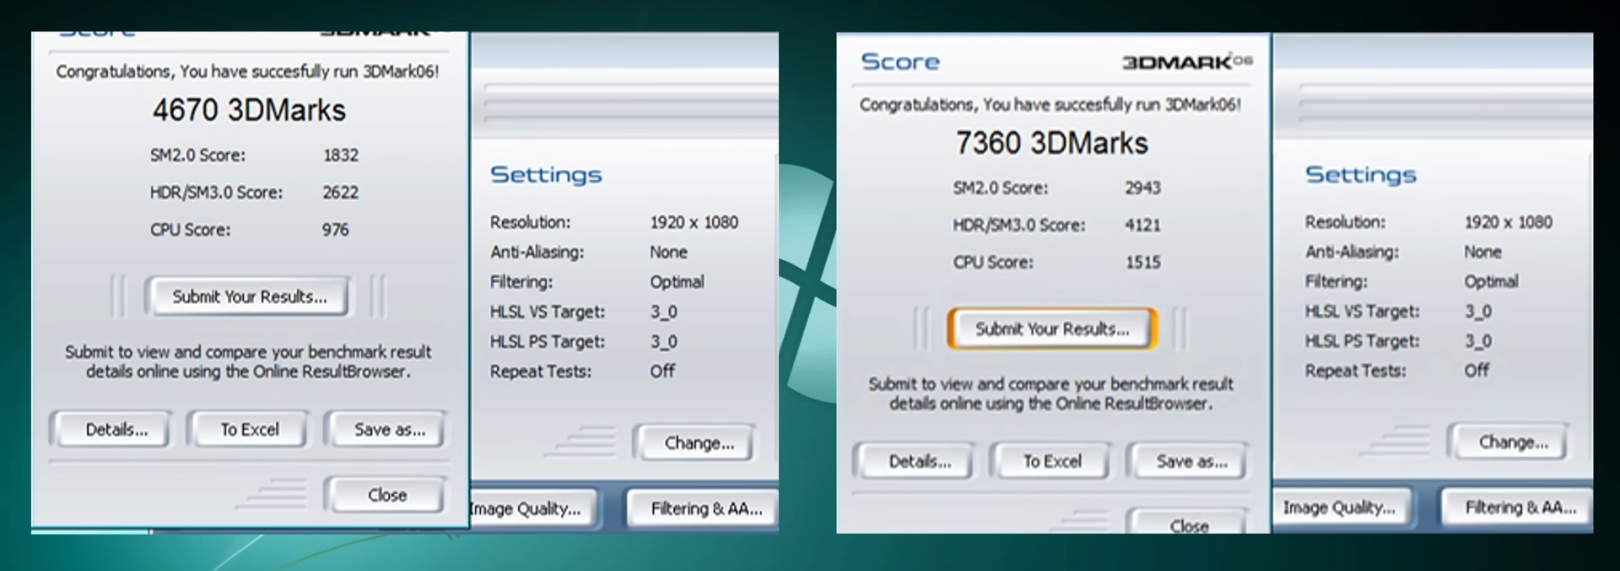1620x571 pixels.
Task: Export To Excel in the 7360 3DMarks window
Action: pyautogui.click(x=1052, y=462)
